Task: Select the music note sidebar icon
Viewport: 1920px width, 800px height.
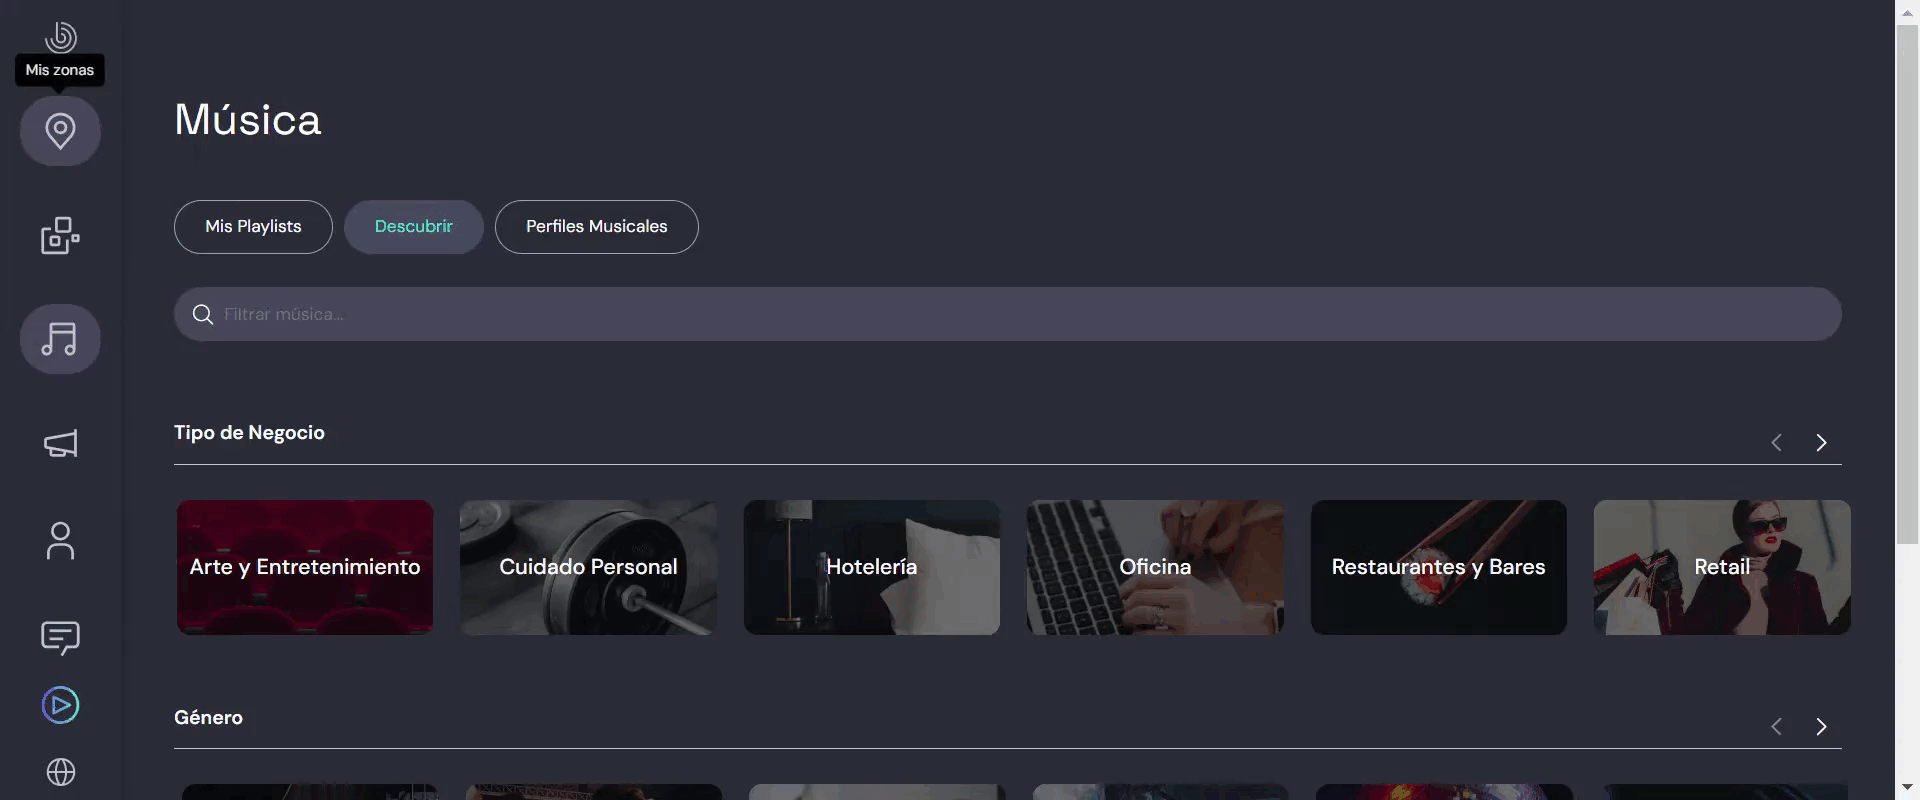Action: click(x=60, y=339)
